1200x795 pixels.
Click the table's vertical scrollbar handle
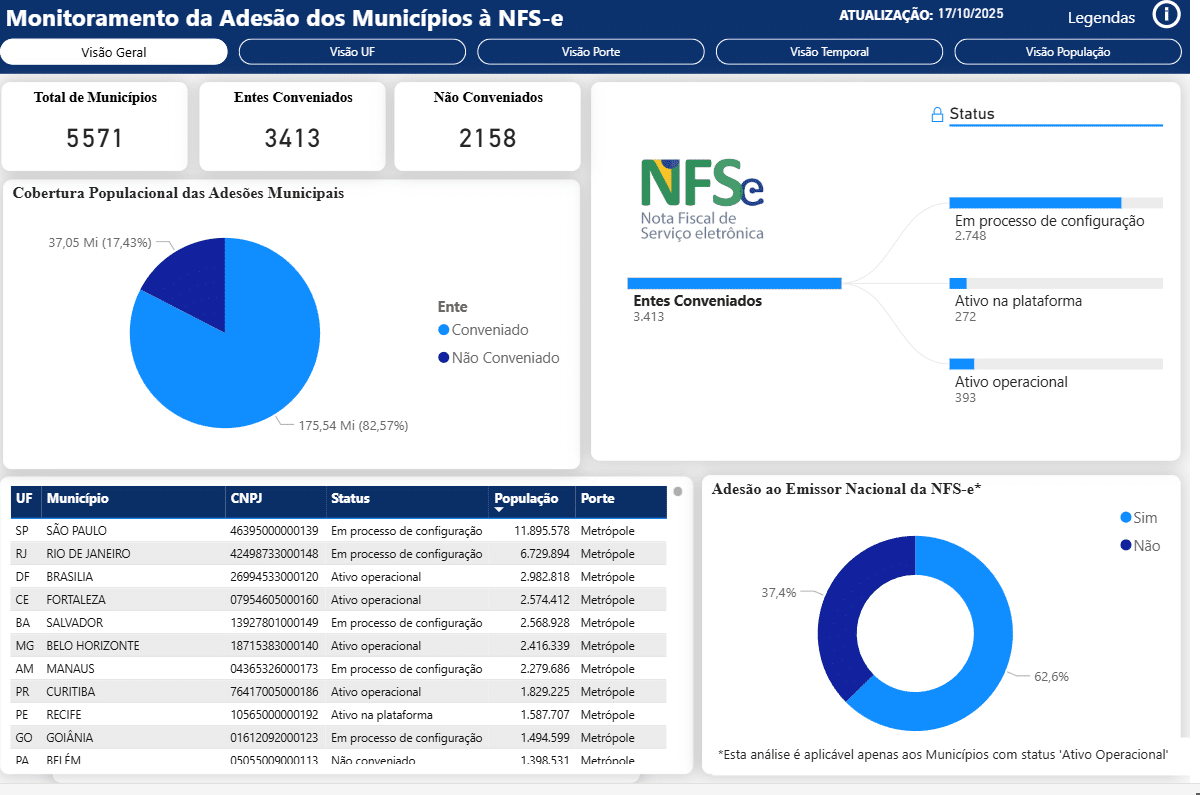pos(678,492)
